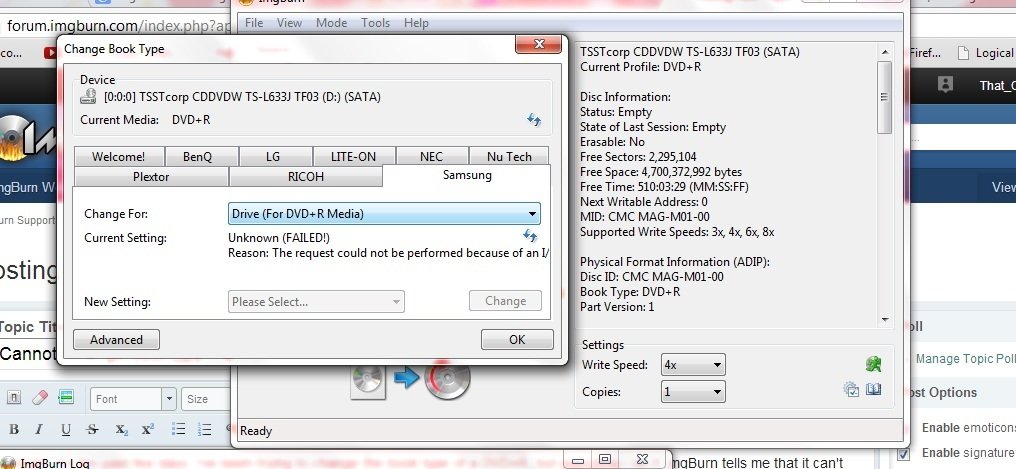
Task: Click the green icon beside Write Speed
Action: pyautogui.click(x=873, y=364)
